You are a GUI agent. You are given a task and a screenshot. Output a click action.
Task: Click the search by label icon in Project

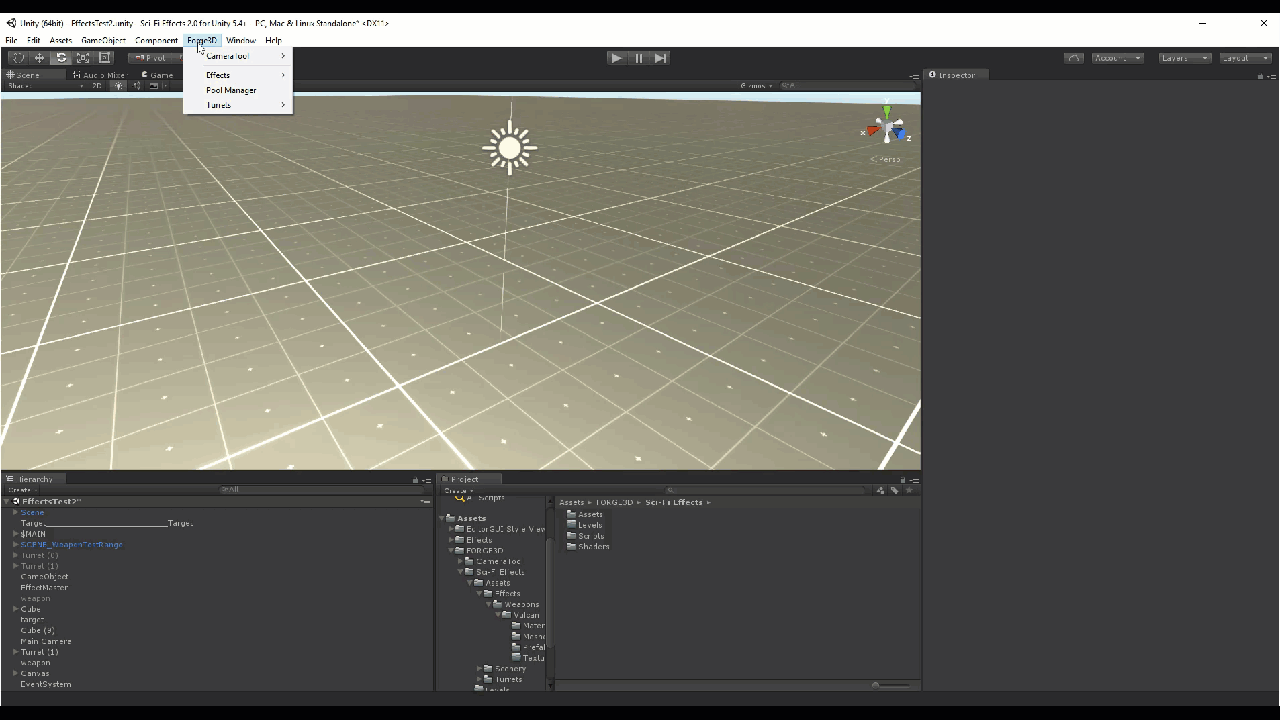pyautogui.click(x=894, y=490)
